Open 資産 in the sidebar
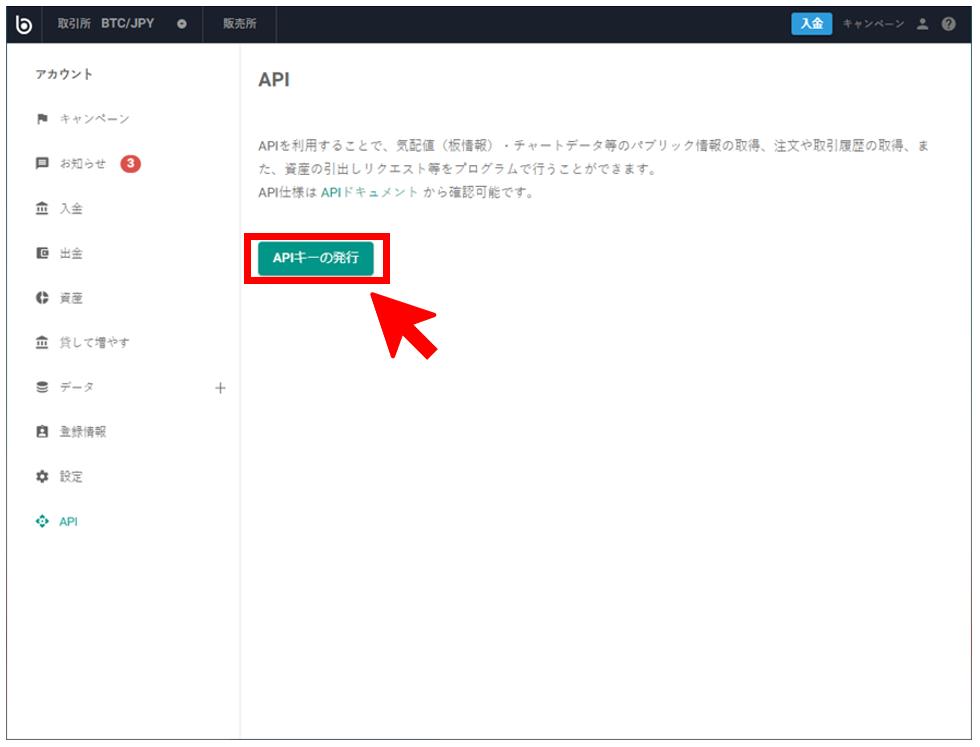 point(71,298)
